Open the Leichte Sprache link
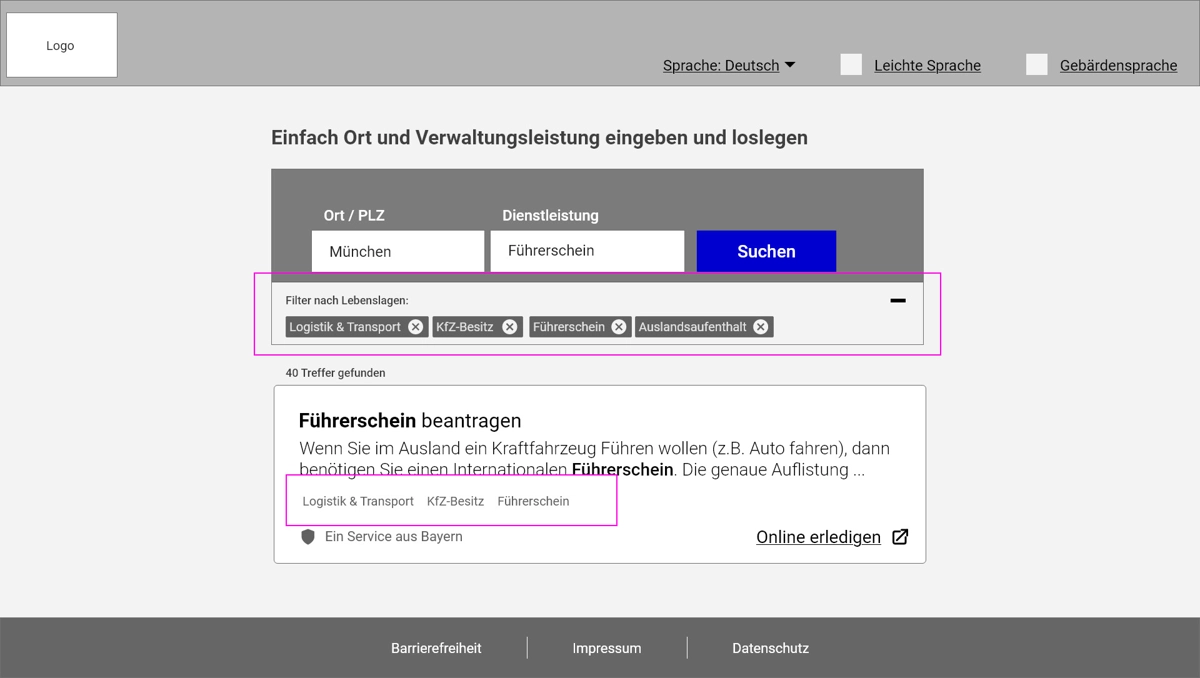The width and height of the screenshot is (1200, 678). (x=927, y=66)
